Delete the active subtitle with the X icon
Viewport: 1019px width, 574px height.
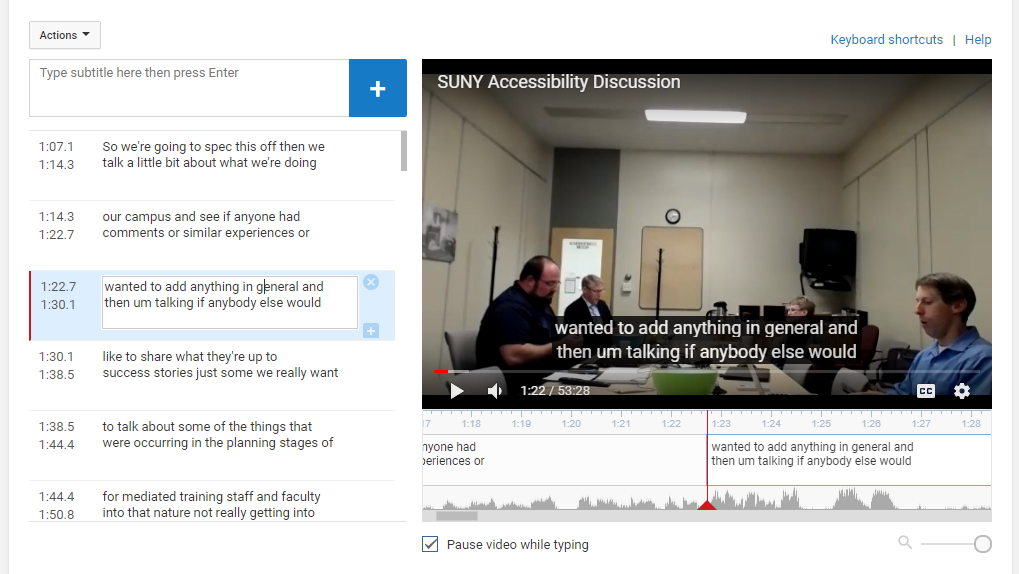coord(371,282)
